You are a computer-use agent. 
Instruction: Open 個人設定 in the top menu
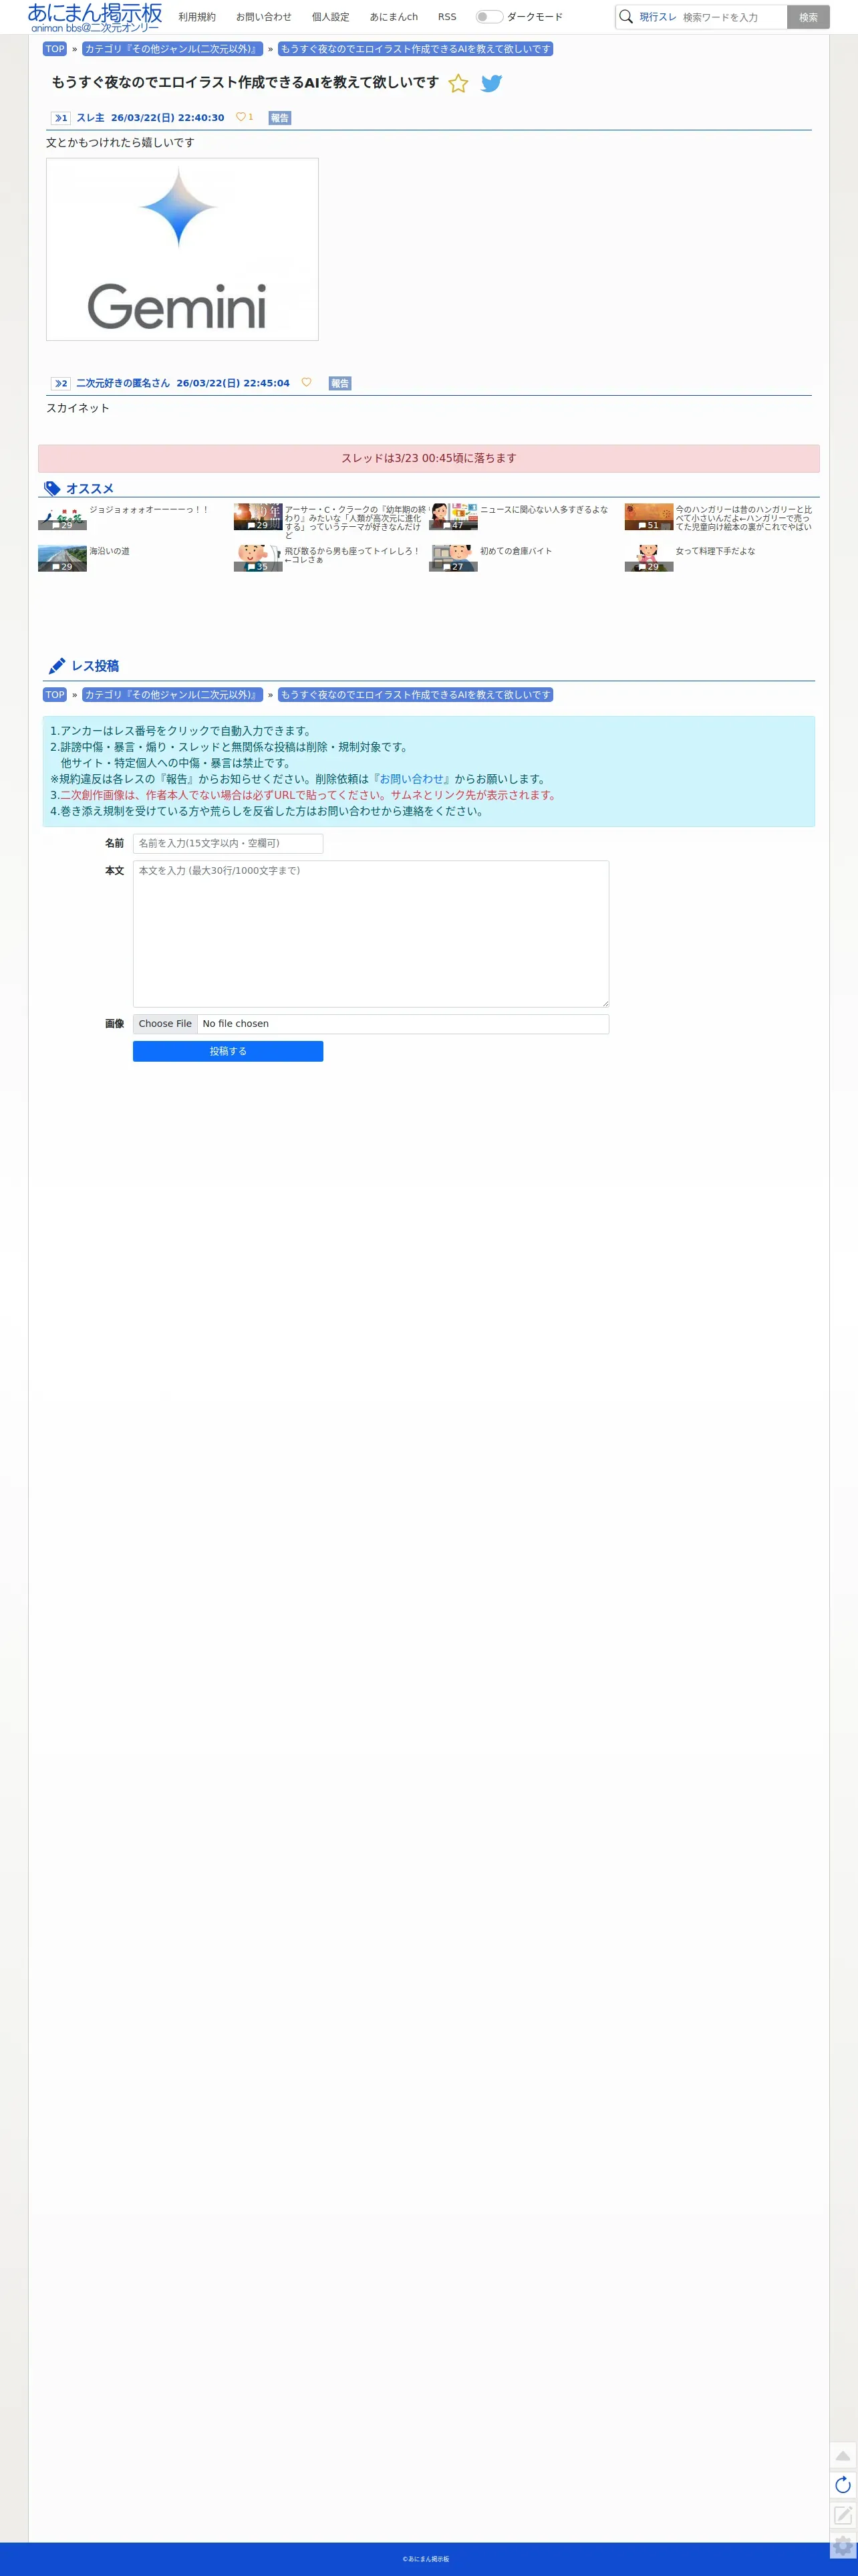coord(330,17)
